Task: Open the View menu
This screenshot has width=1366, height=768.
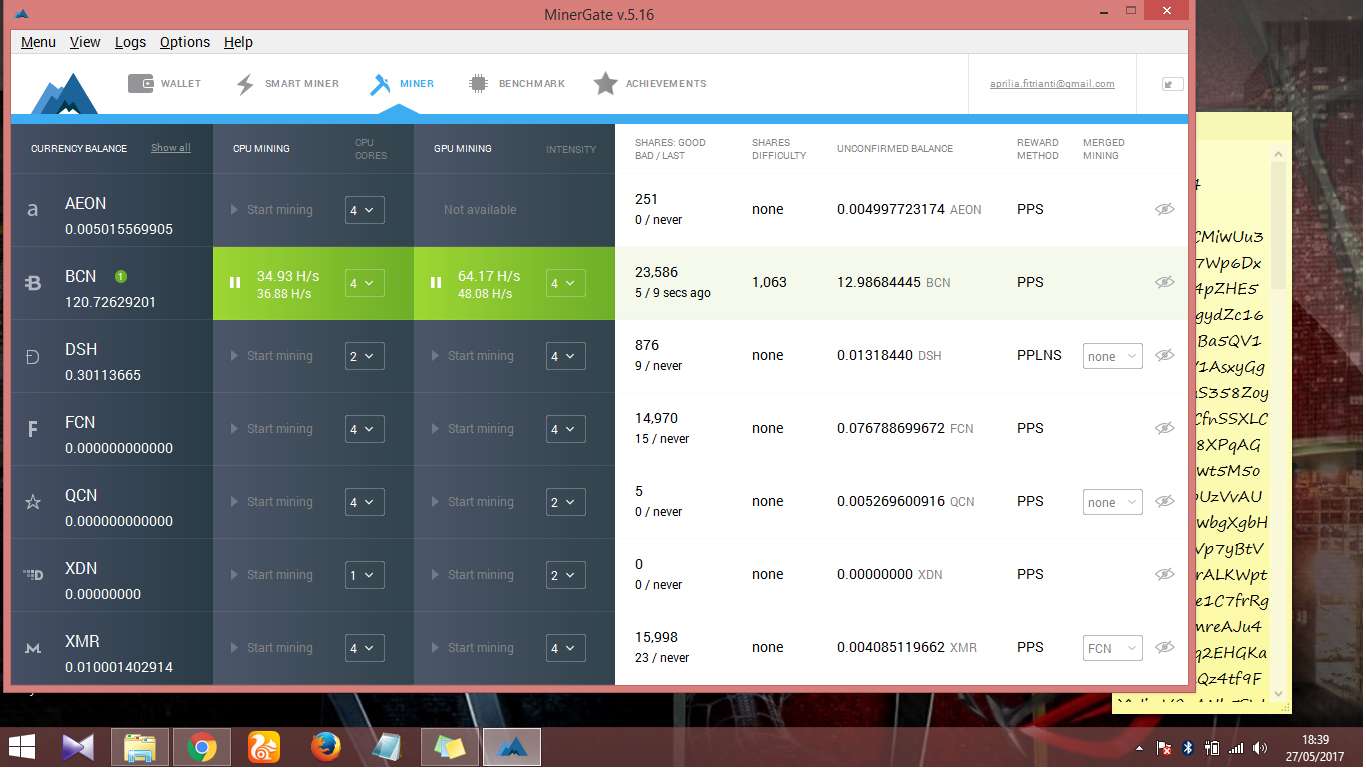Action: 85,42
